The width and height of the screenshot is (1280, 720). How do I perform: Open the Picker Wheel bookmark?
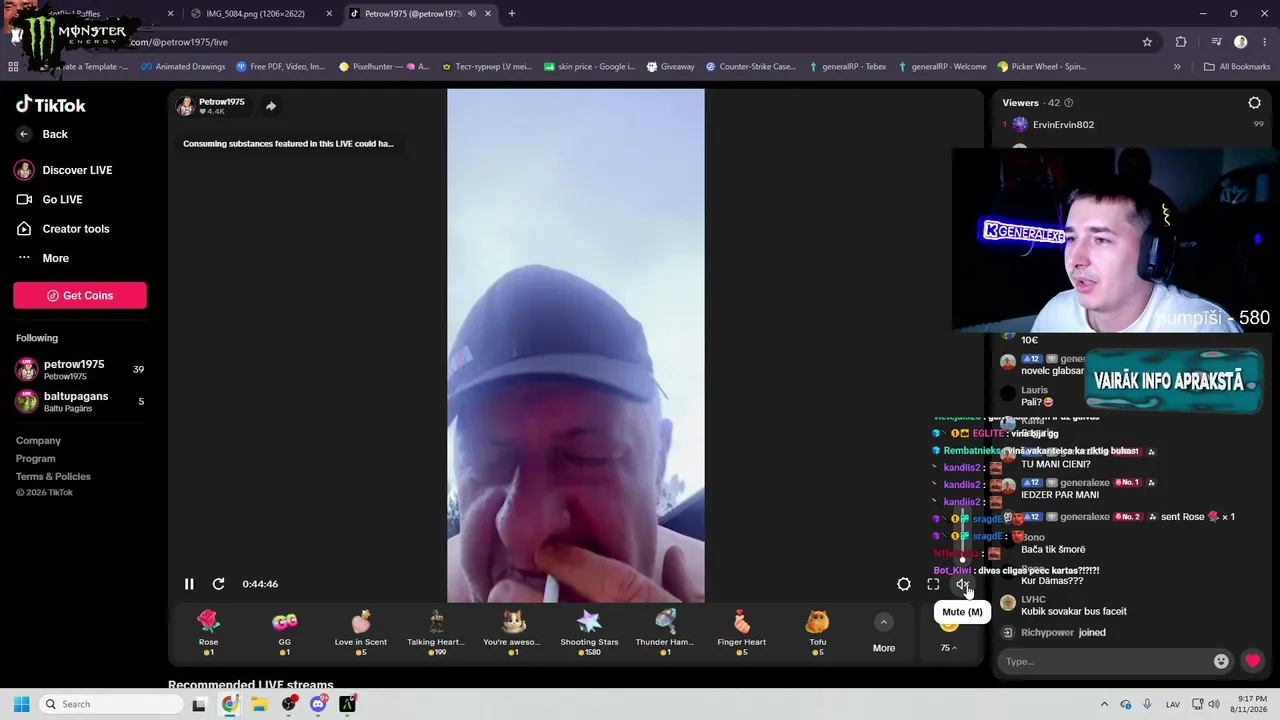[1041, 67]
